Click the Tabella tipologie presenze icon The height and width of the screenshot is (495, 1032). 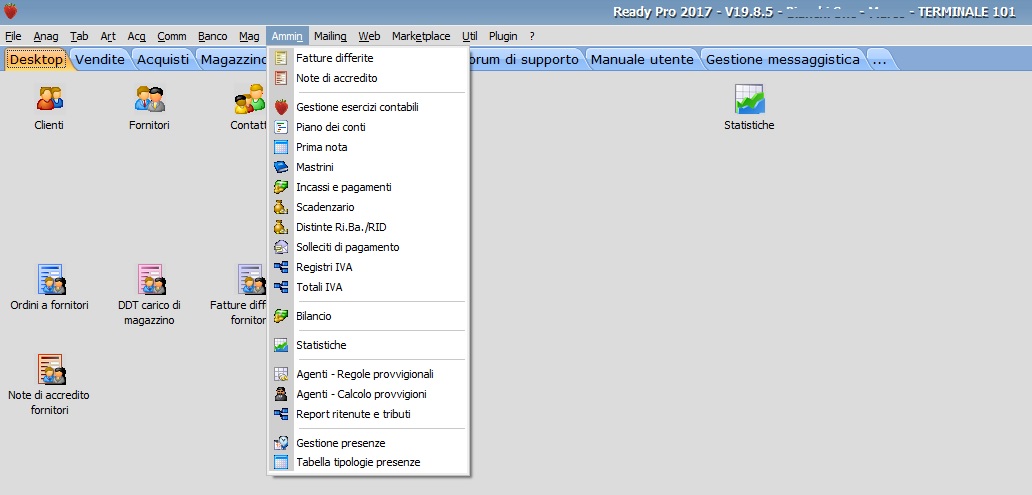tap(281, 462)
